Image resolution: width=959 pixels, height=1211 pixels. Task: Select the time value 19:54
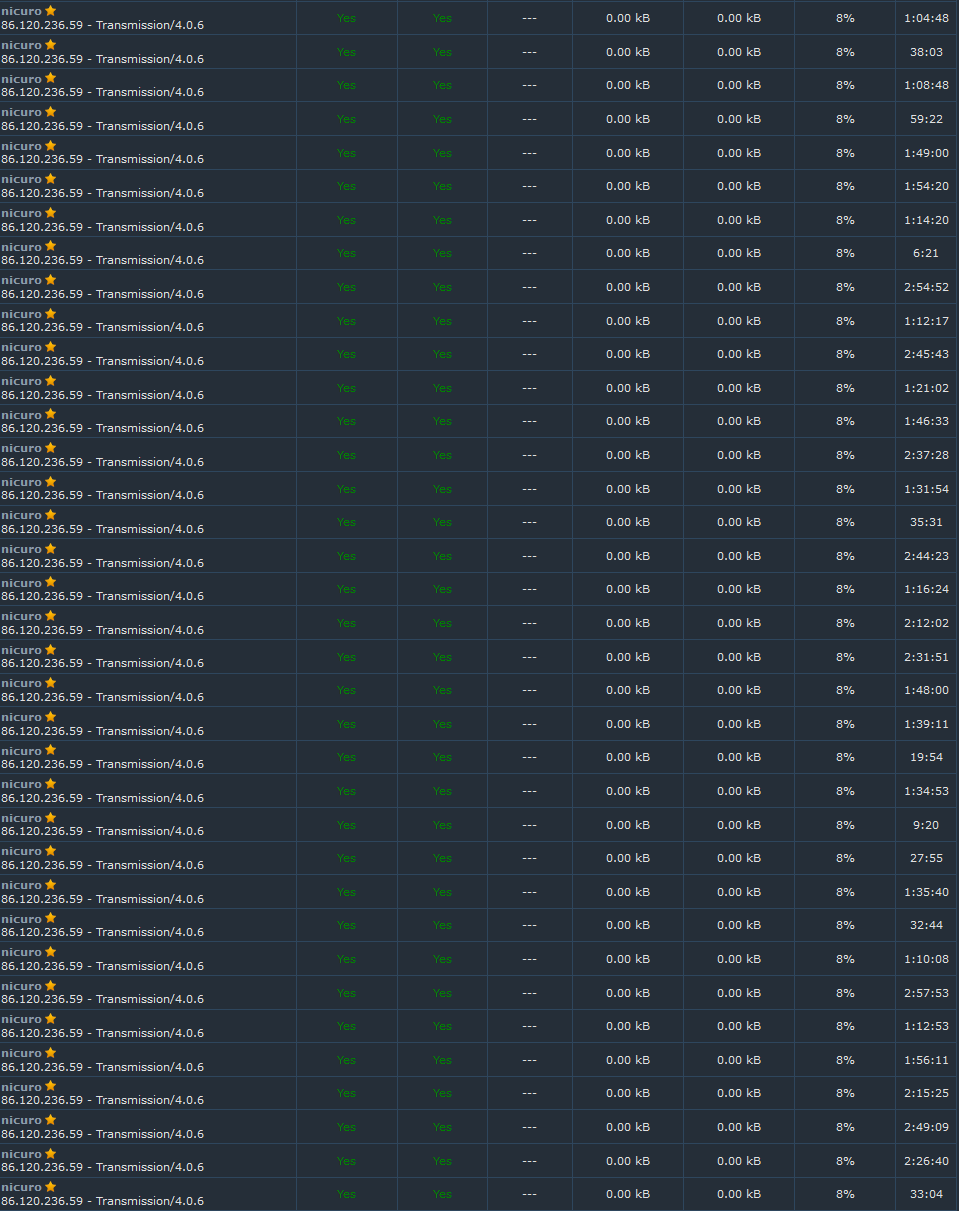(x=926, y=757)
